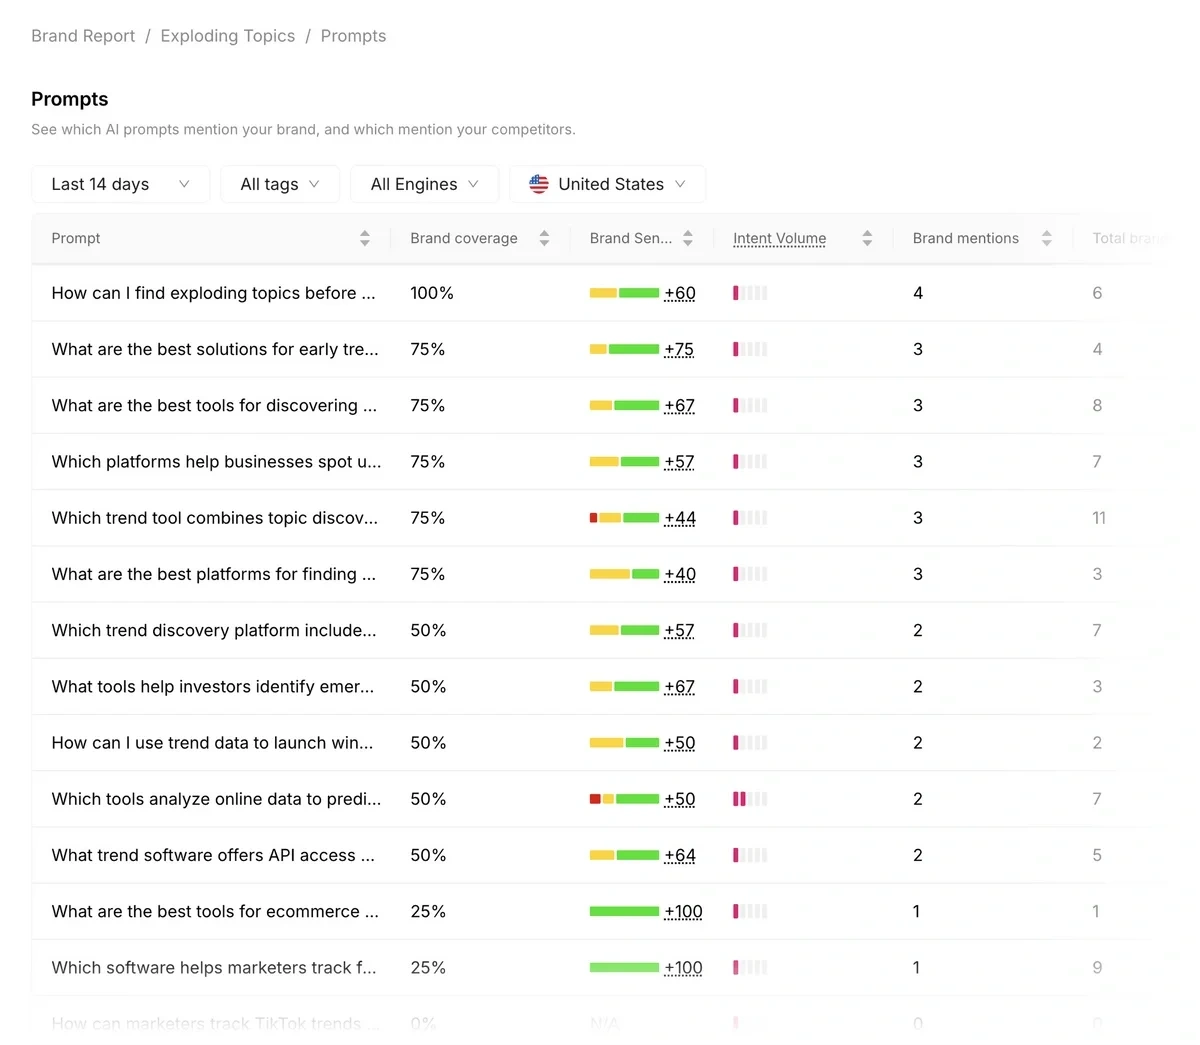
Task: Click sentiment bar in 'Which tools analyze online data' row
Action: coord(625,799)
